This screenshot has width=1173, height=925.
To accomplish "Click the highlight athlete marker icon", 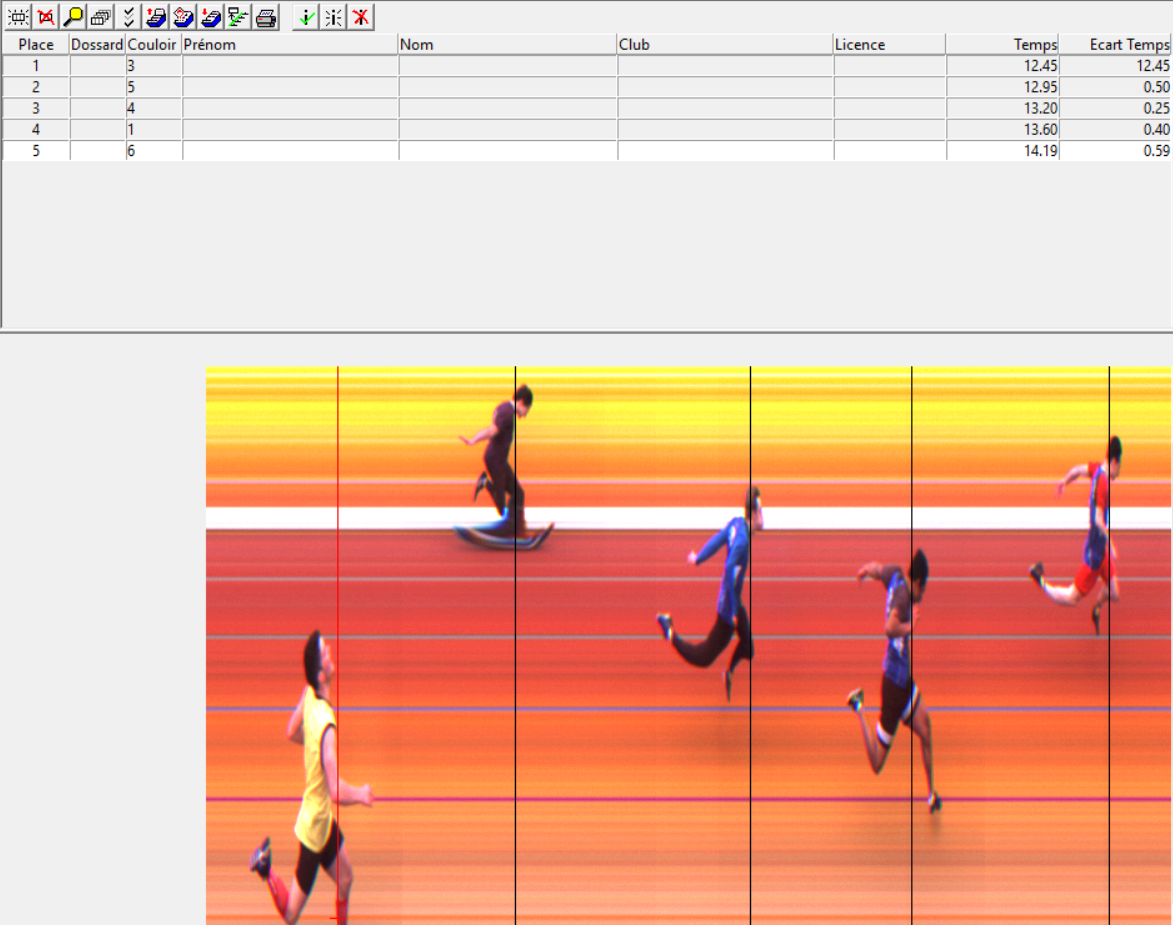I will pos(334,17).
